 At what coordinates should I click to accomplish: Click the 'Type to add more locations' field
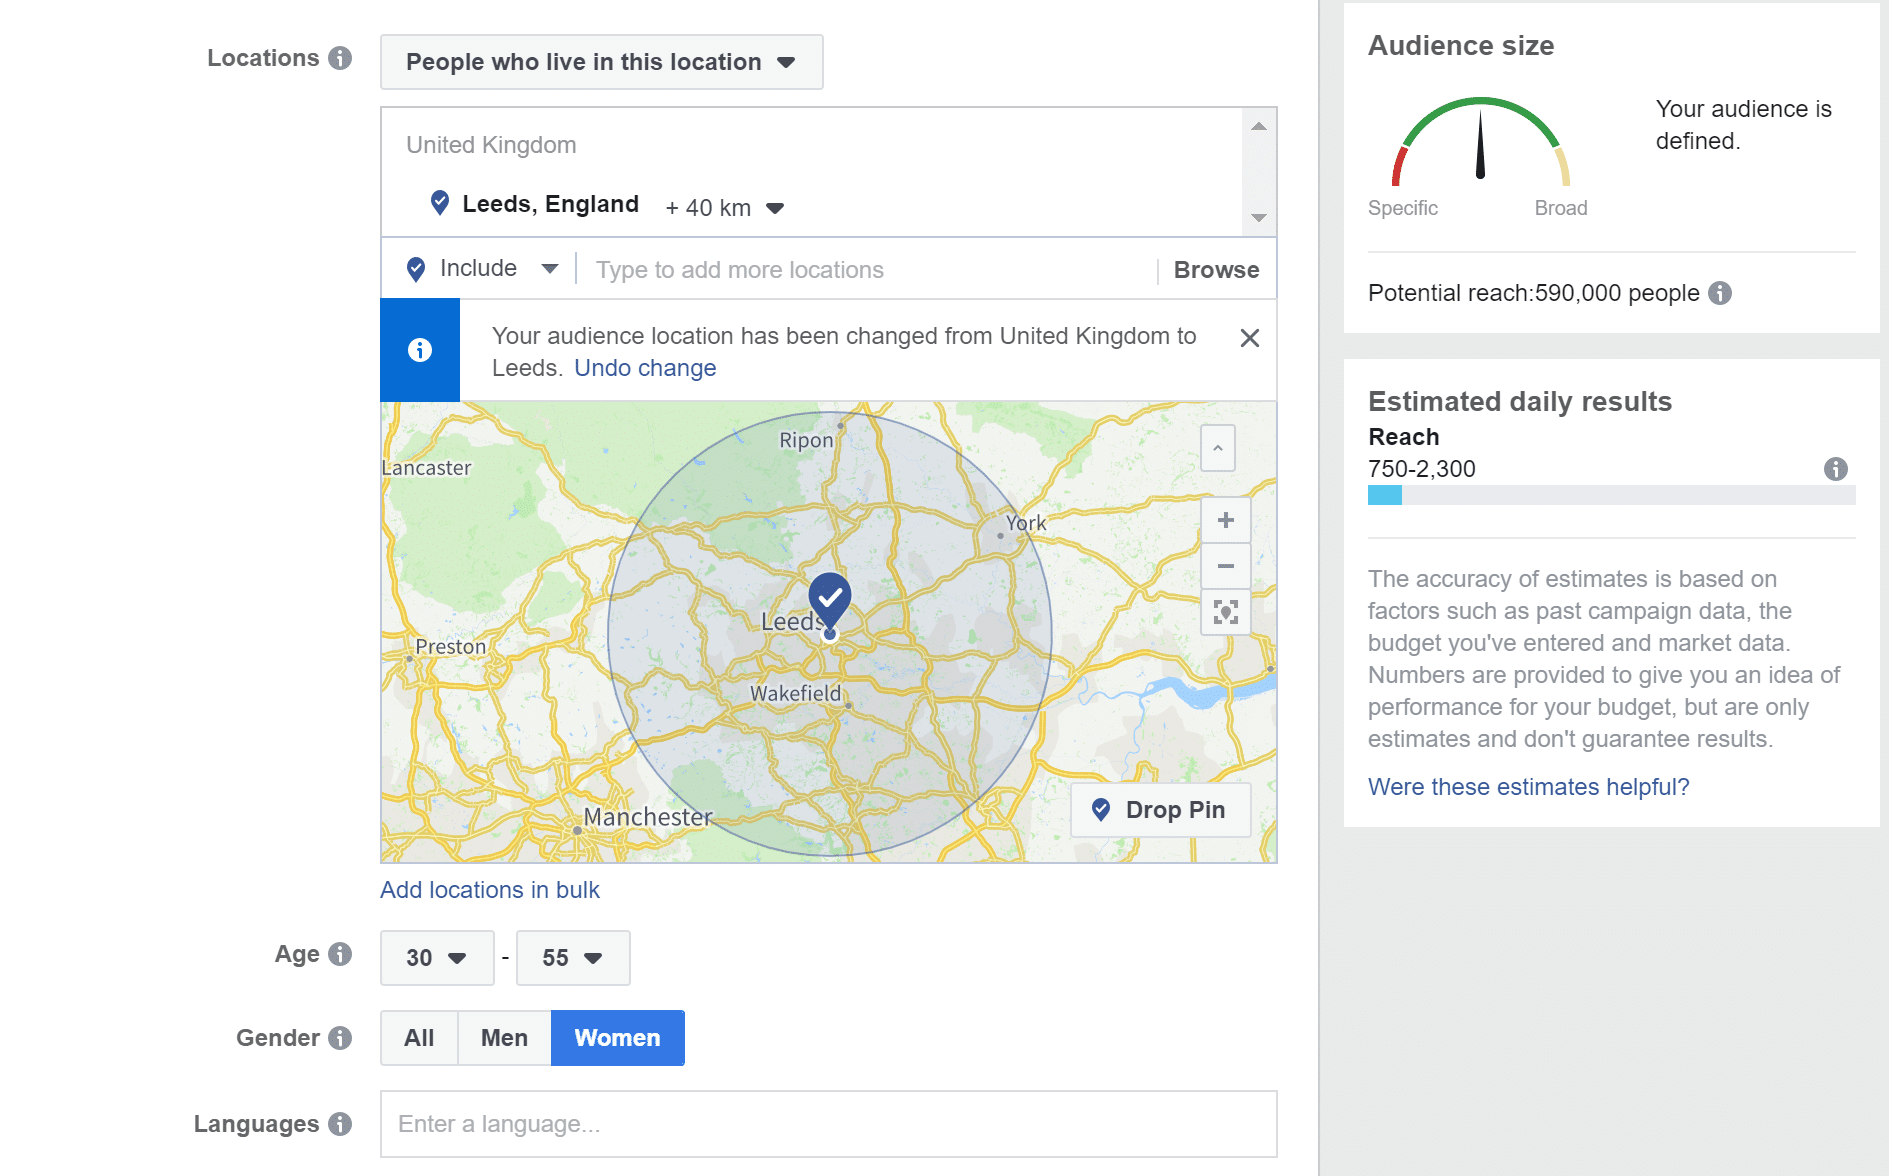click(865, 270)
